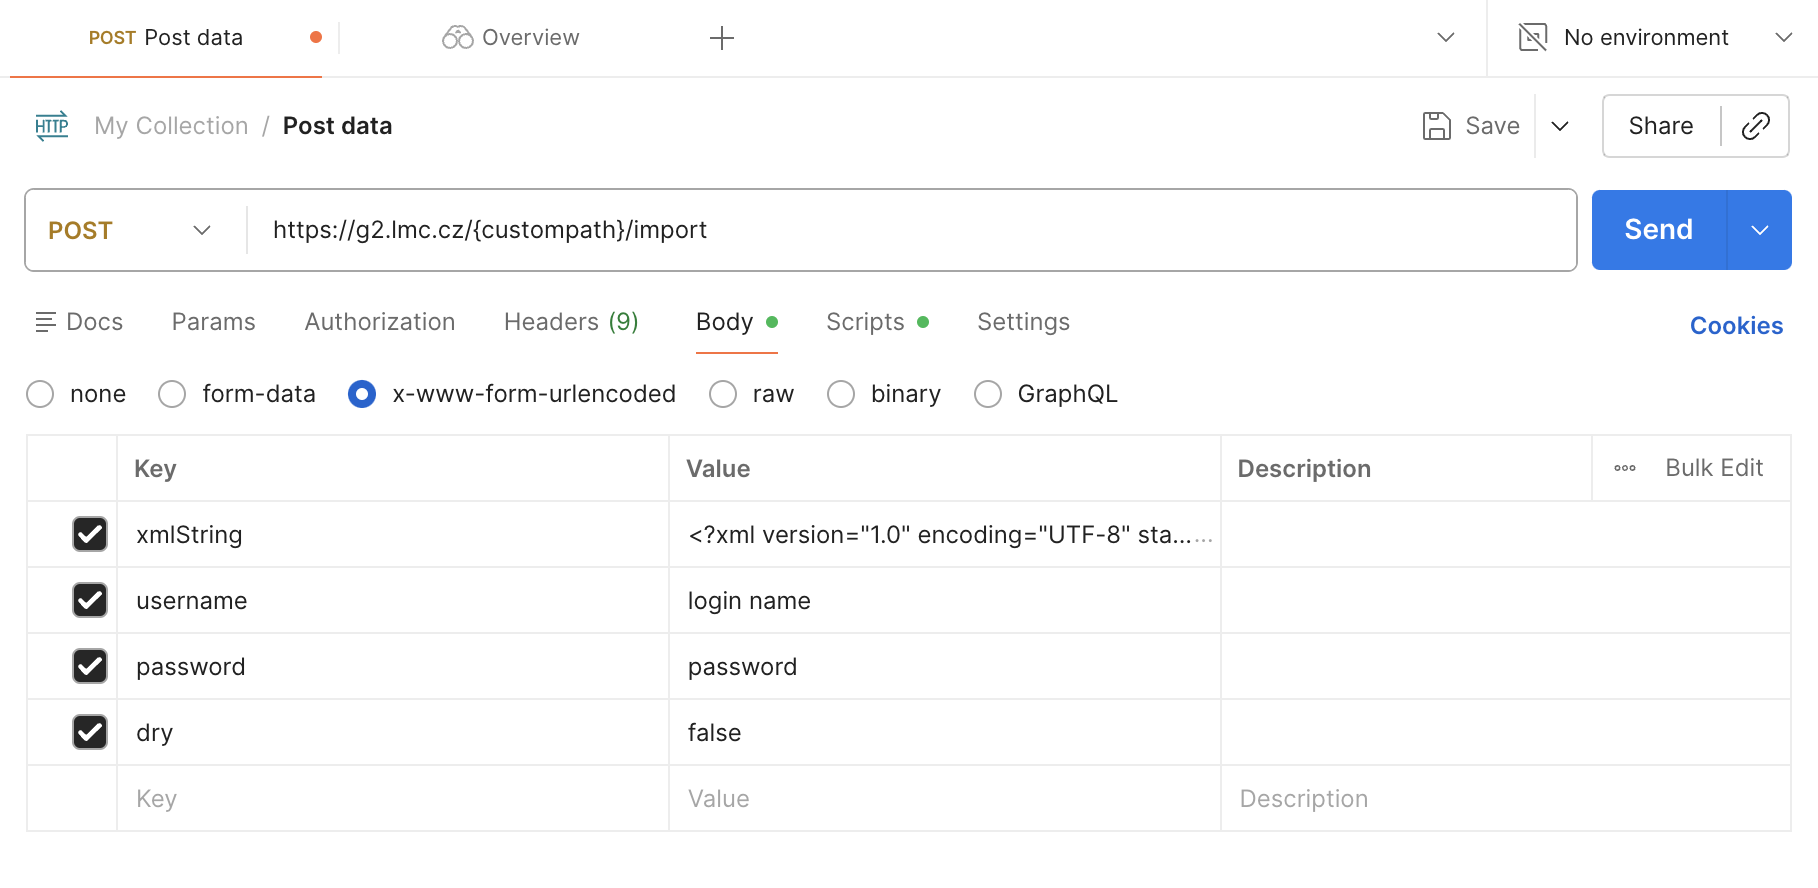Image resolution: width=1818 pixels, height=888 pixels.
Task: Uncheck the xmlString parameter checkbox
Action: [x=90, y=534]
